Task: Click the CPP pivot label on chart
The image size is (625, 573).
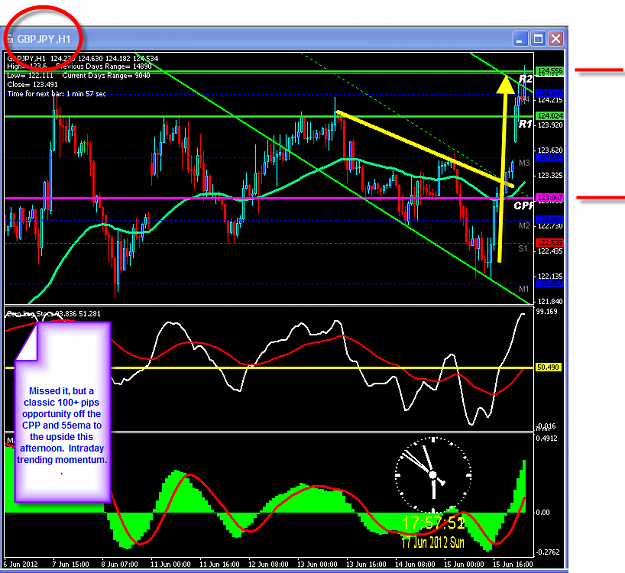Action: tap(523, 206)
